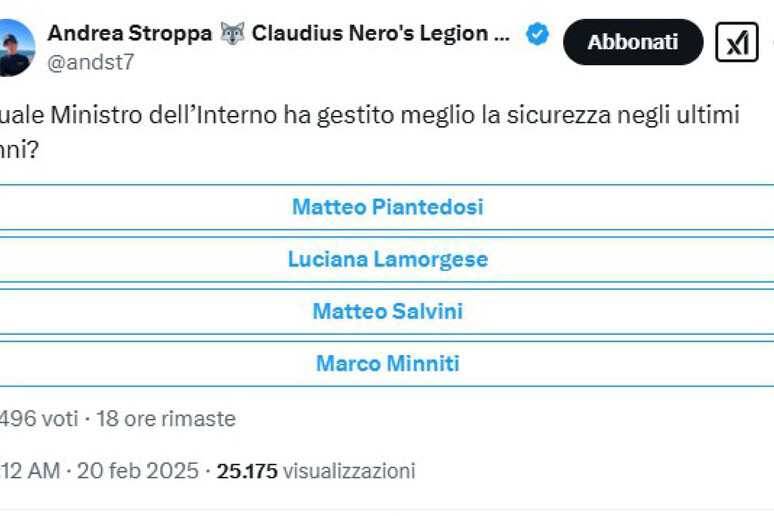Click the poll question text
Screen dimensions: 774x516
[x=369, y=132]
